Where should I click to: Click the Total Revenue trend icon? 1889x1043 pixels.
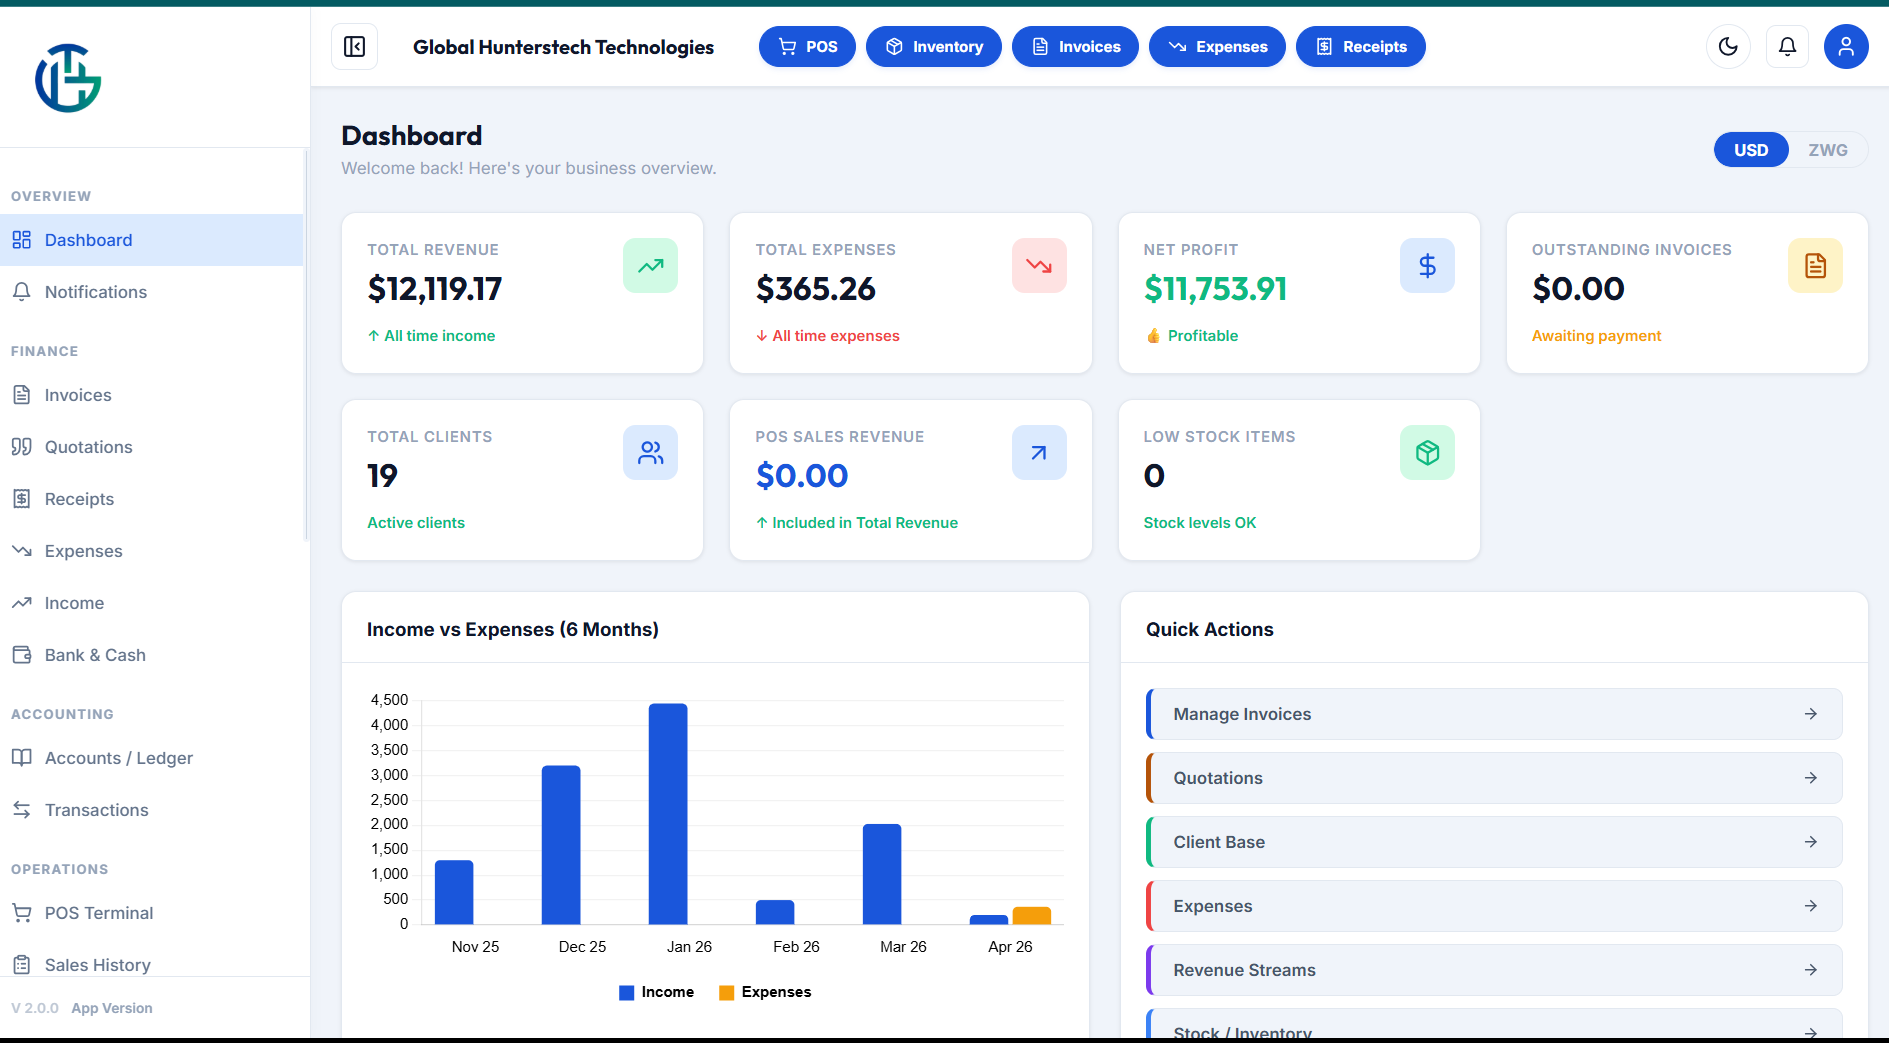650,266
